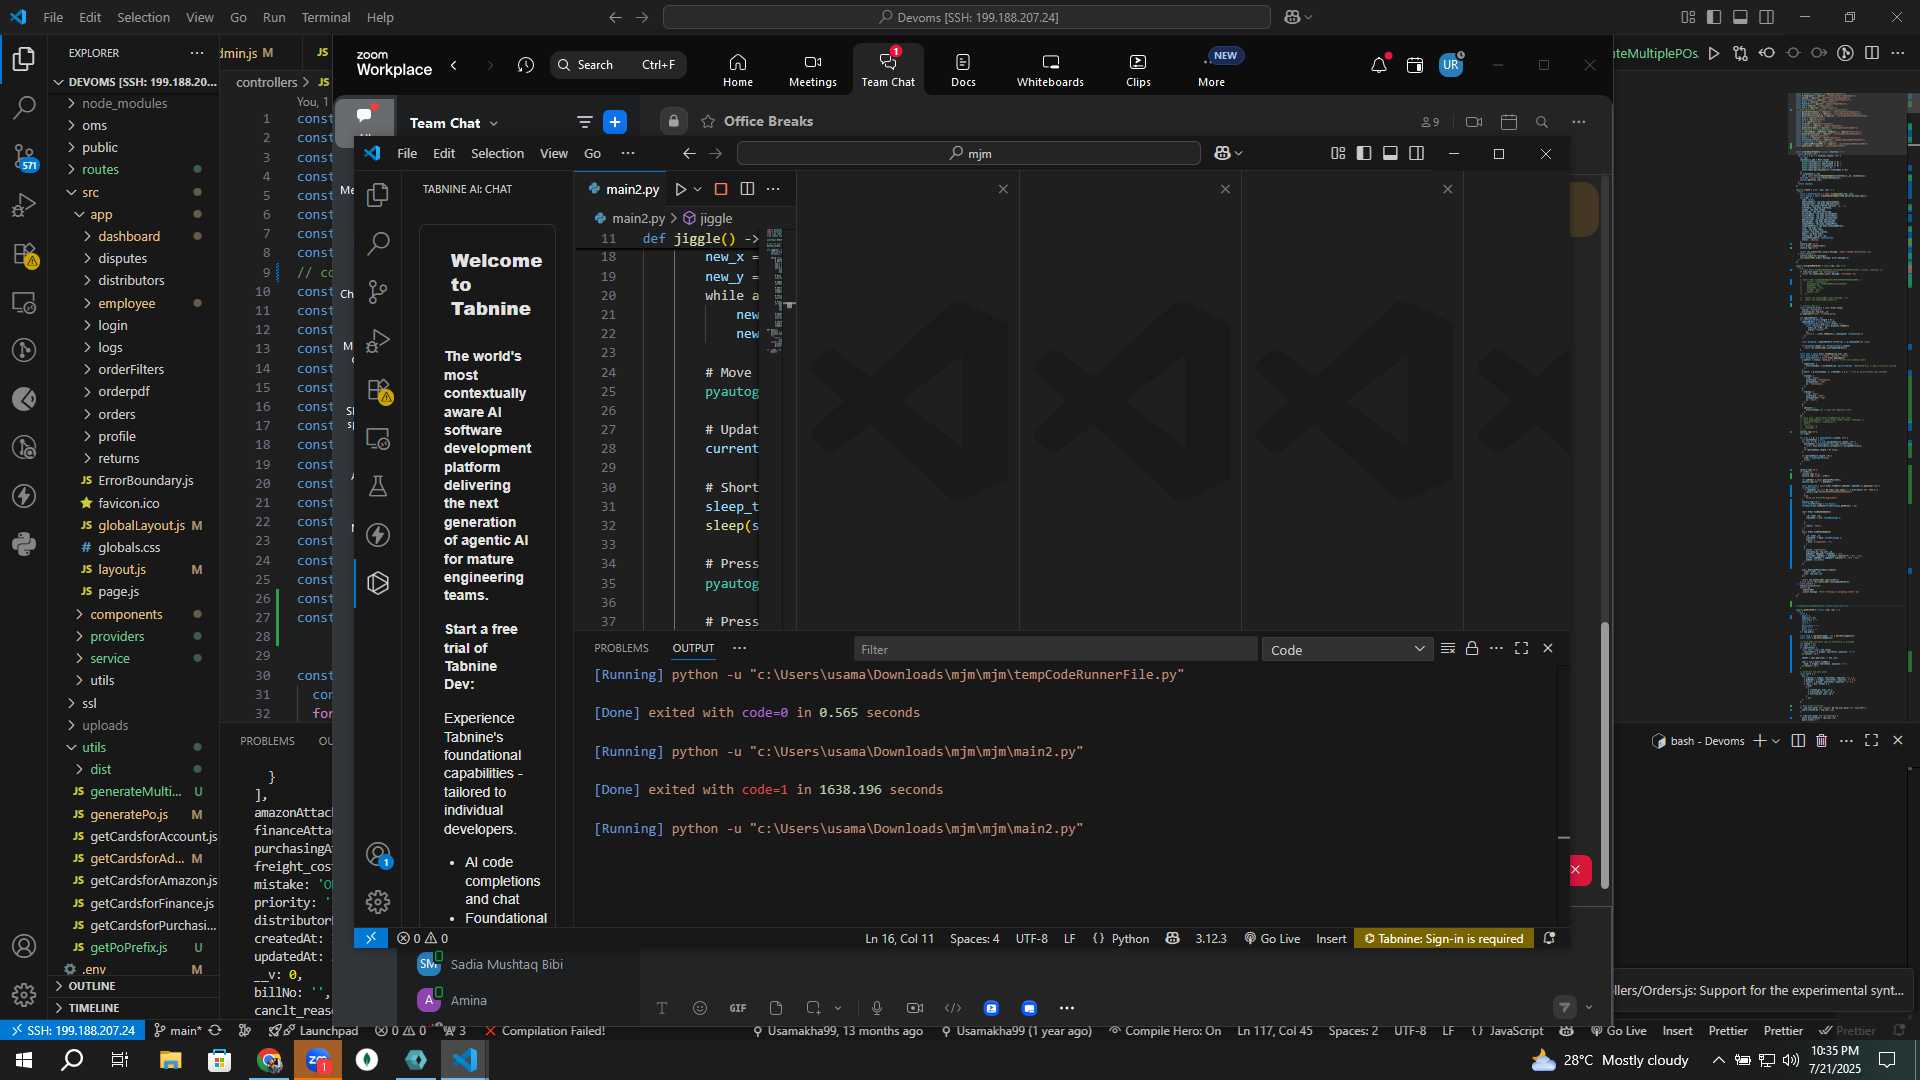Clear output in the inner VS Code panel
1920x1080 pixels.
1447,649
